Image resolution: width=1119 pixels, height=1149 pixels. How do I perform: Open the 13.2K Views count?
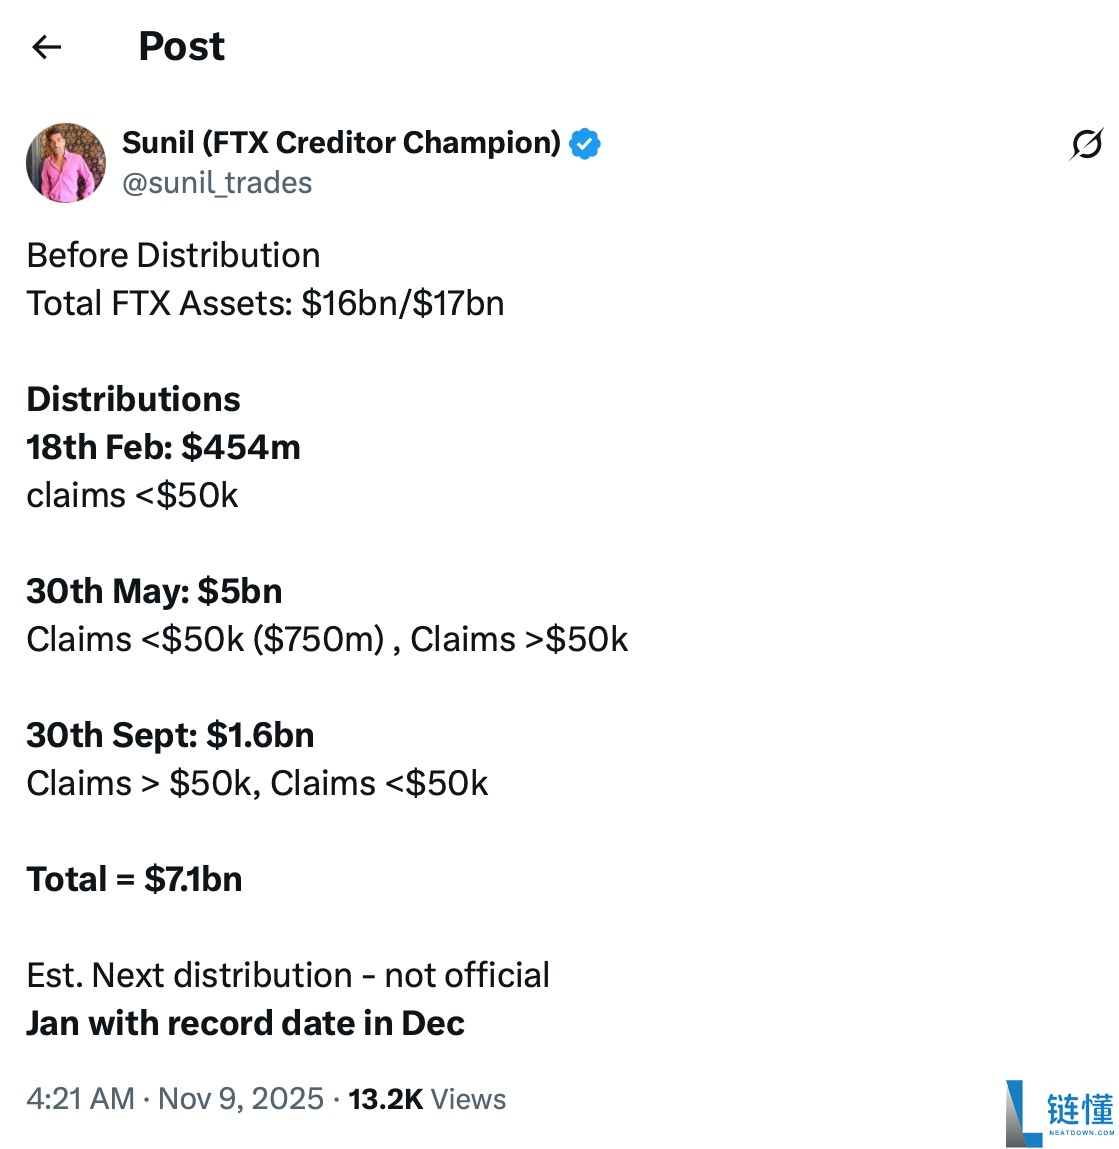pos(427,1099)
